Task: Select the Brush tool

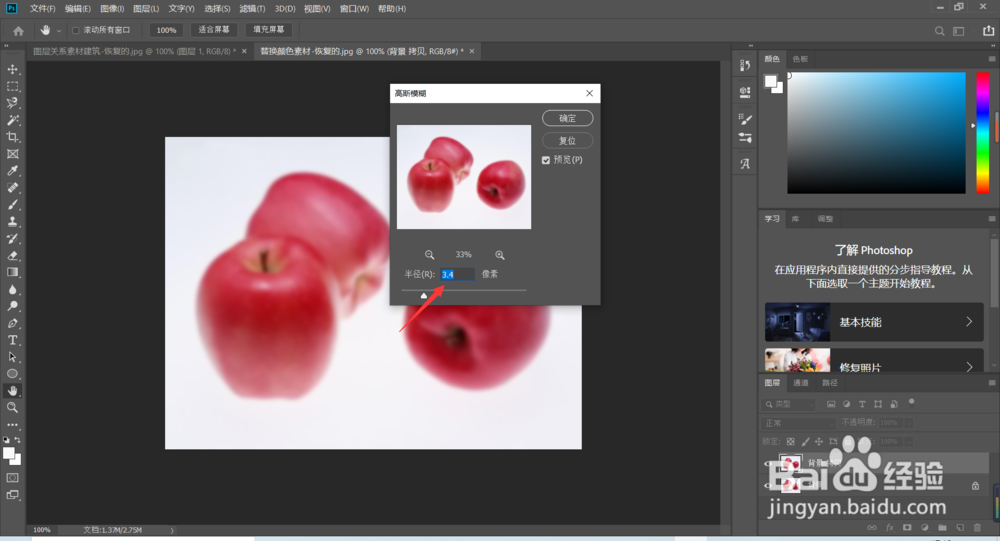Action: click(12, 205)
